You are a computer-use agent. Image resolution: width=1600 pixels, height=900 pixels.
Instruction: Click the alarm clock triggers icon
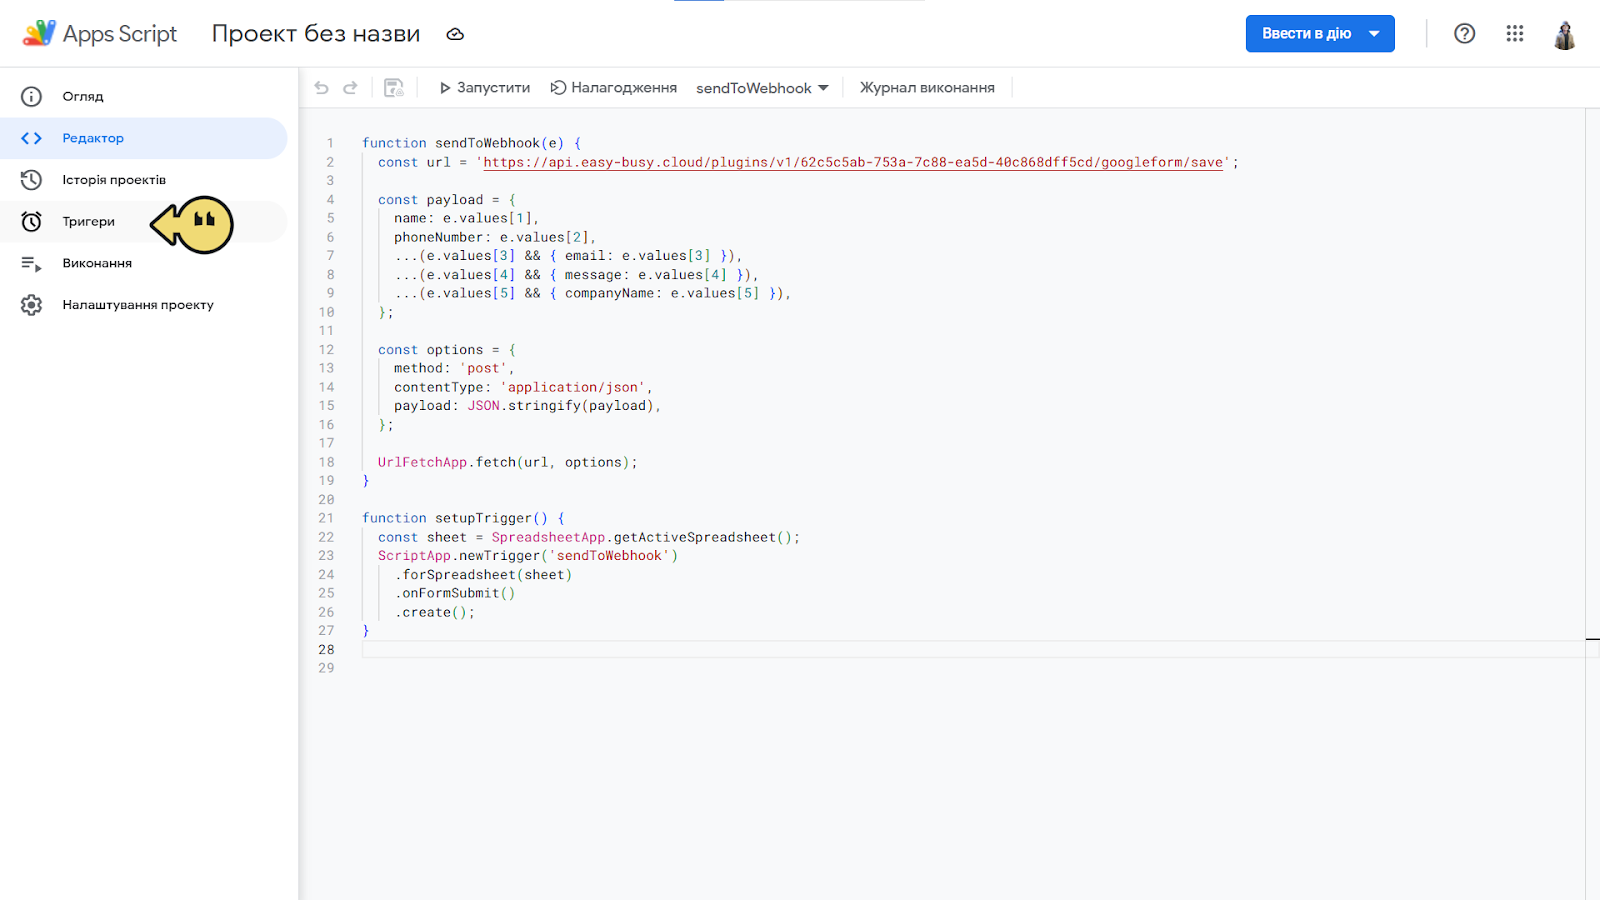(x=32, y=222)
